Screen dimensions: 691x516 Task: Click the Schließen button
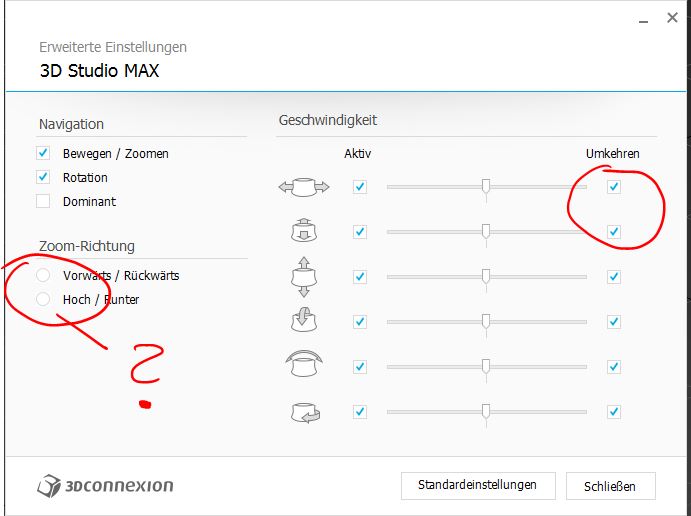point(610,486)
